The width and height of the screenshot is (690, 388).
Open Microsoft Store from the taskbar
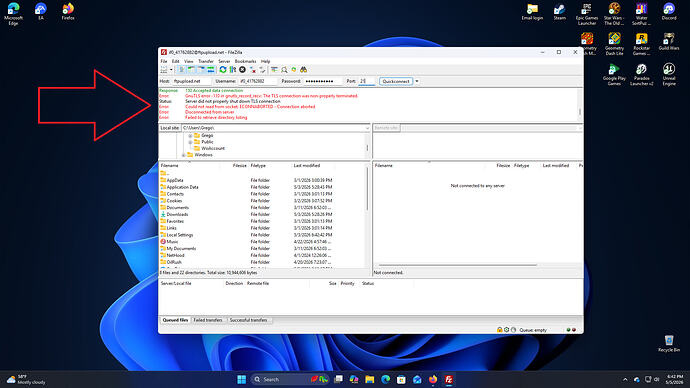click(401, 379)
